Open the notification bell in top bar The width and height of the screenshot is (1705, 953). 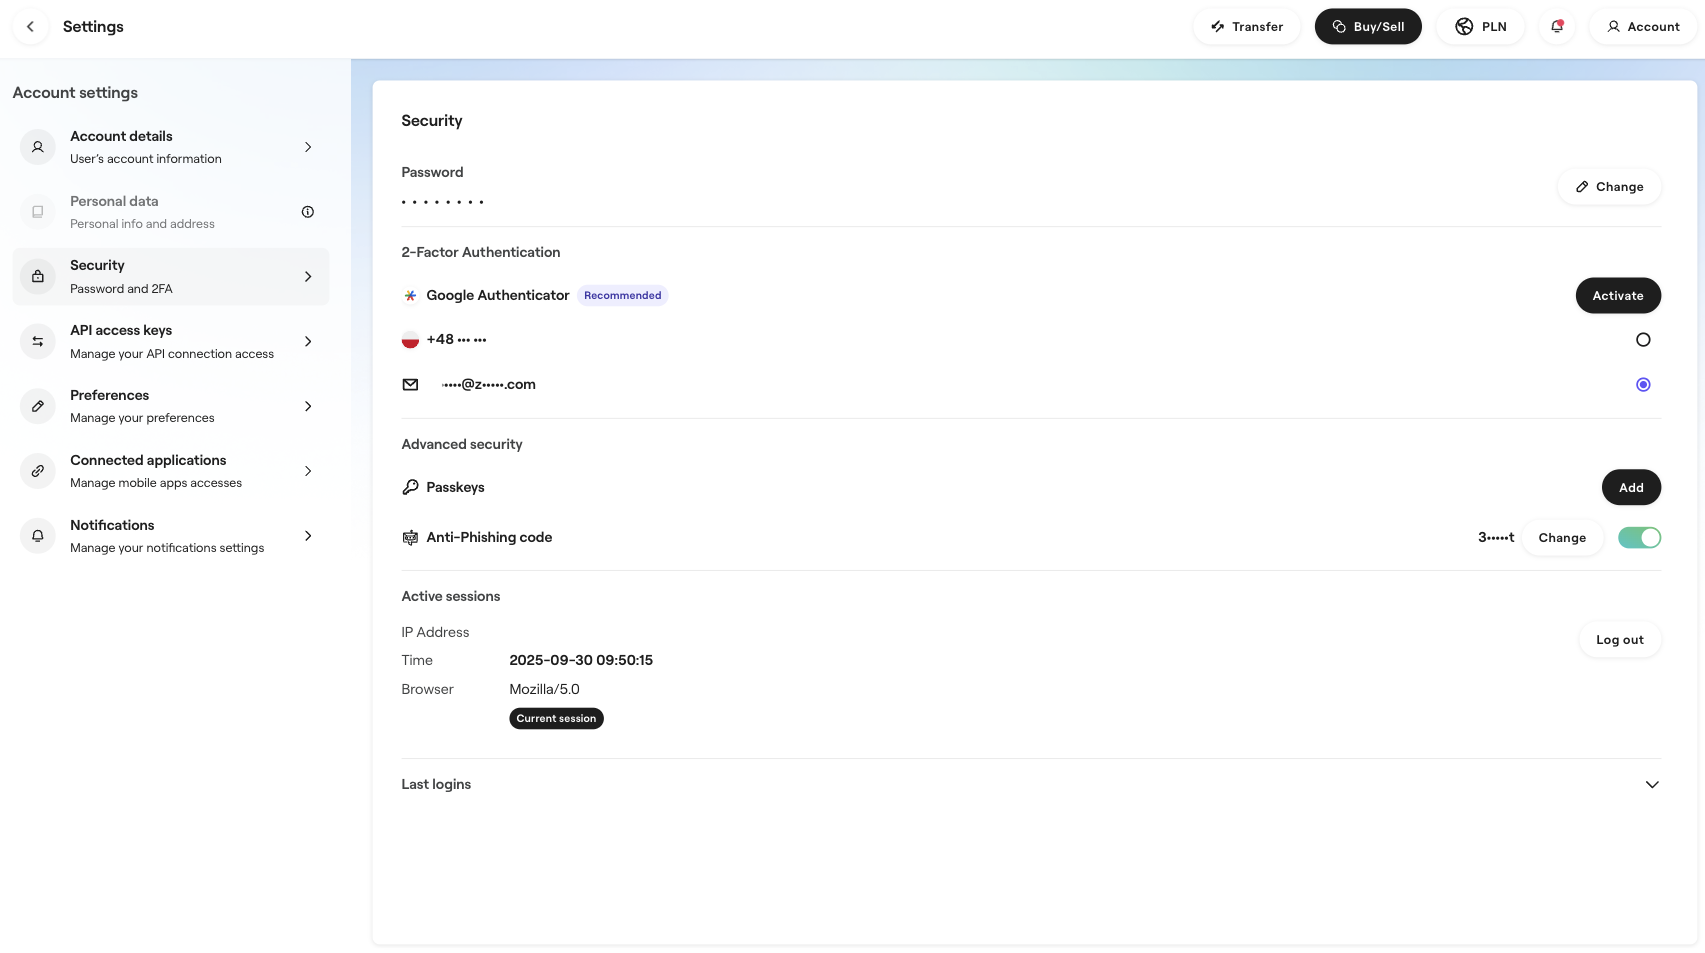1556,26
